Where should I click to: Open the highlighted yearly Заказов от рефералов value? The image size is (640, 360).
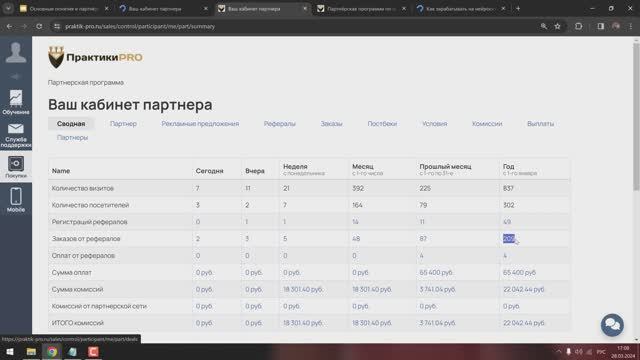point(509,238)
